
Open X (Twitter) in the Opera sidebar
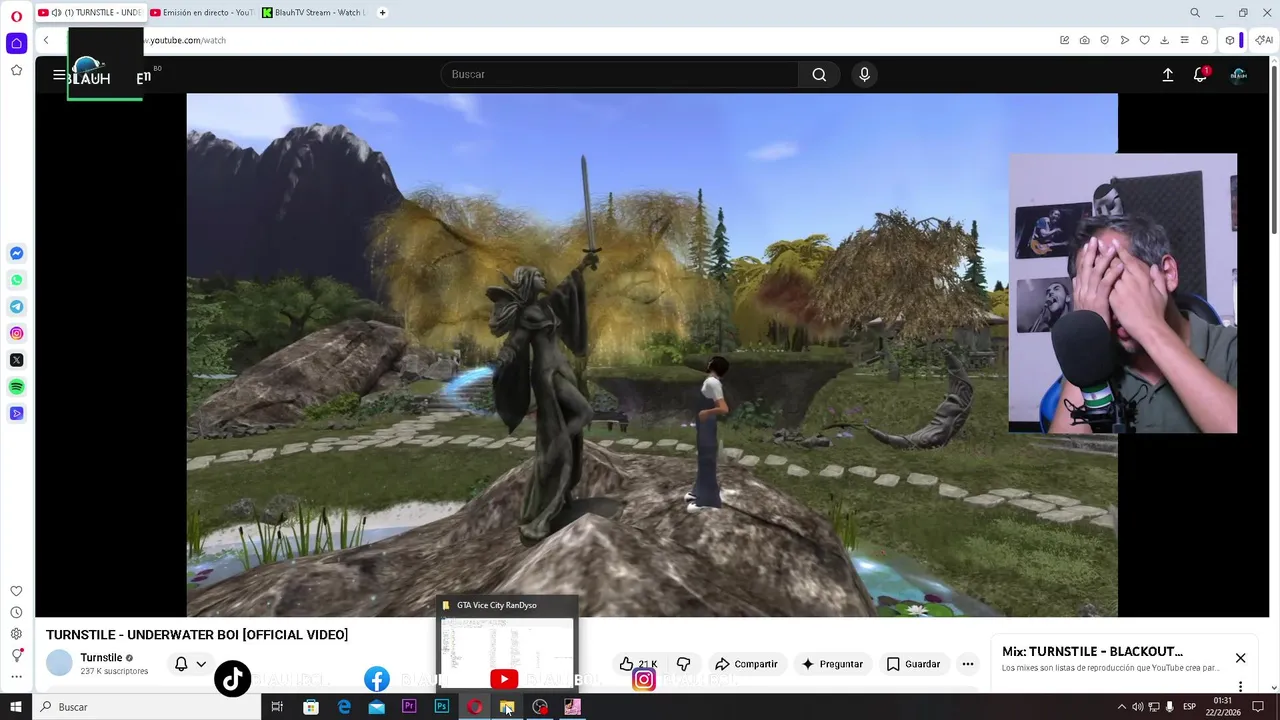(16, 360)
